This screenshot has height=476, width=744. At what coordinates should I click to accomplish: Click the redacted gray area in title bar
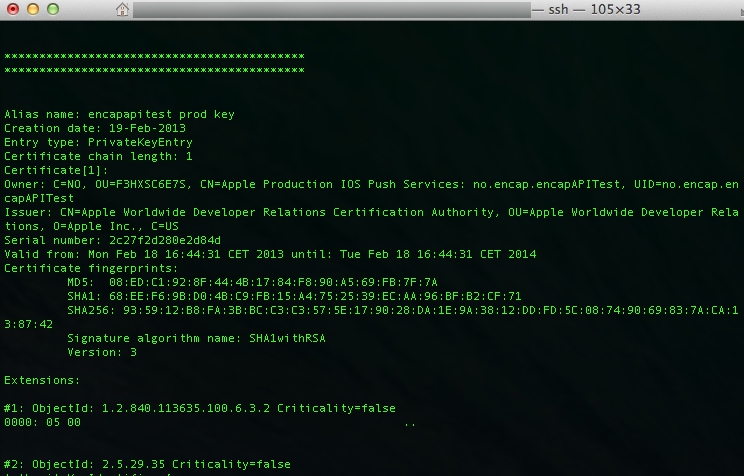coord(330,10)
